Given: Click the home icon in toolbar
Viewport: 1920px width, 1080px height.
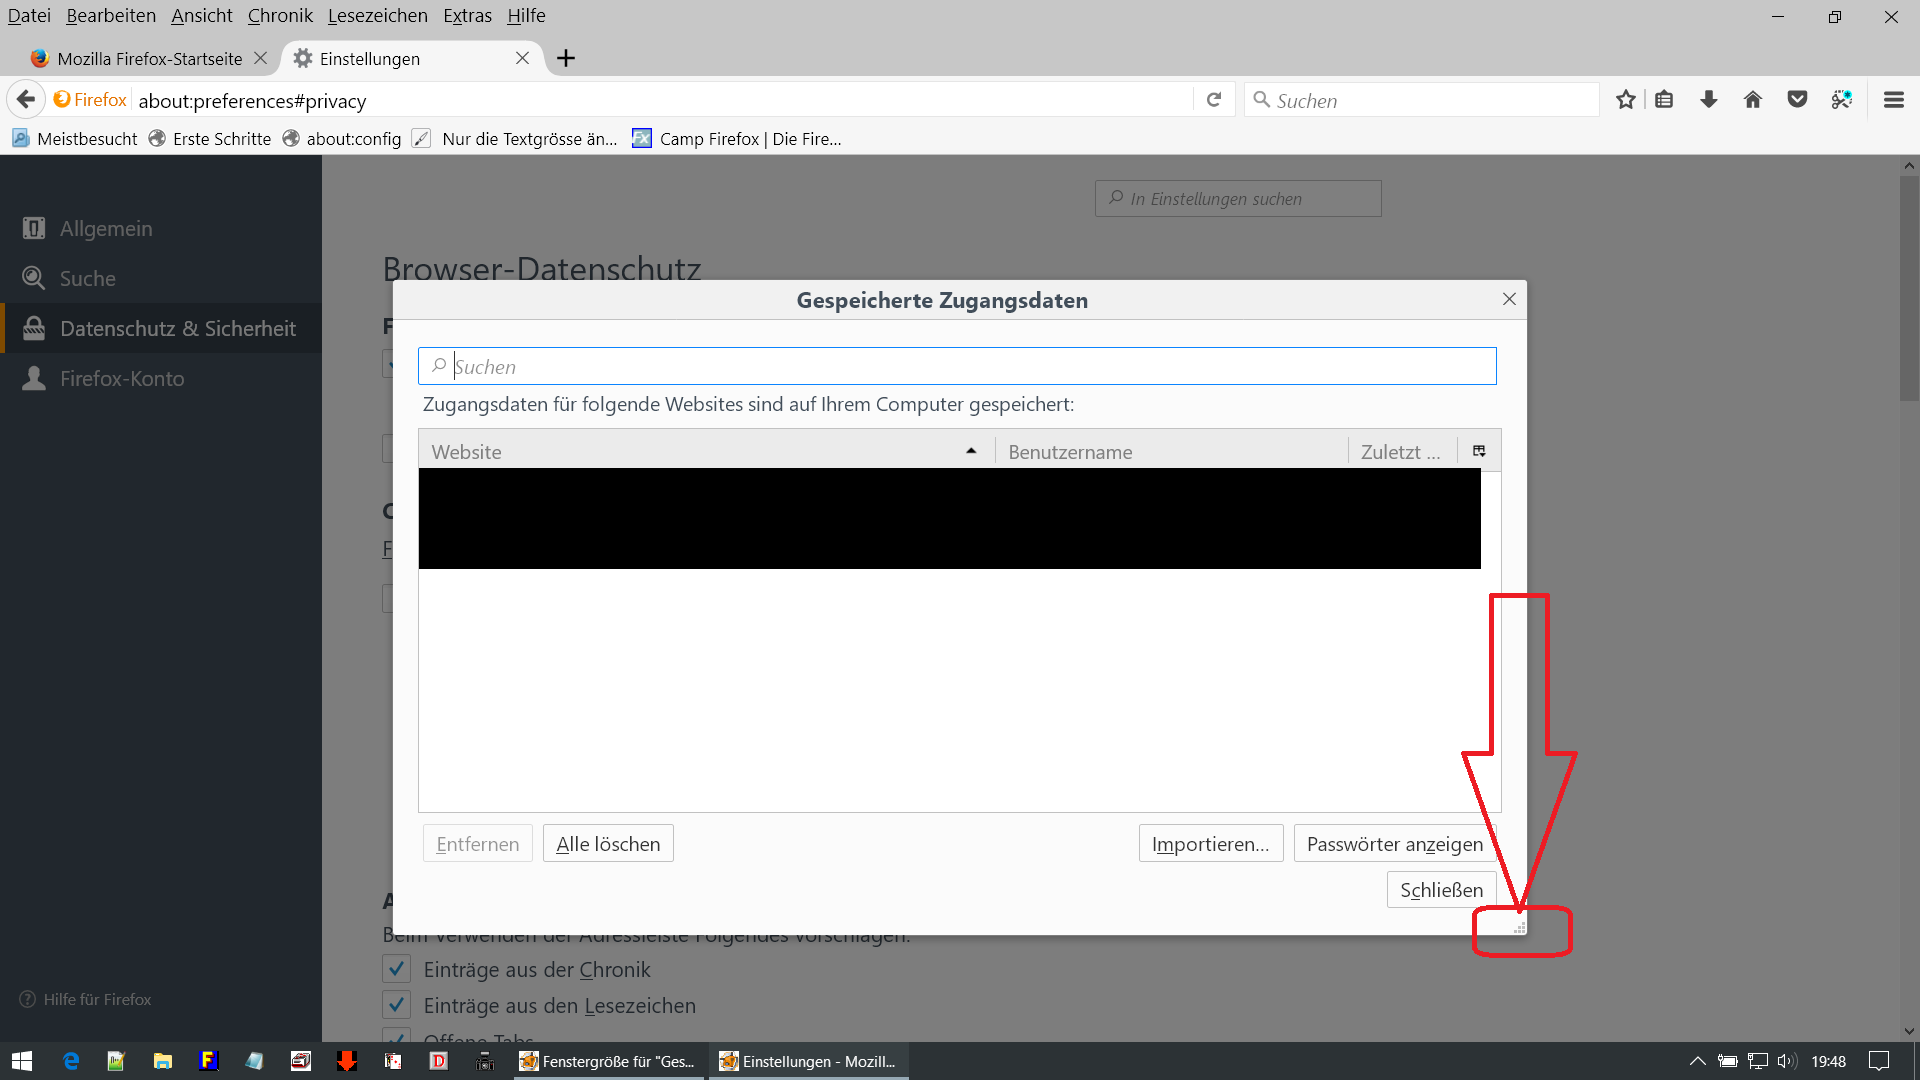Looking at the screenshot, I should (x=1752, y=100).
